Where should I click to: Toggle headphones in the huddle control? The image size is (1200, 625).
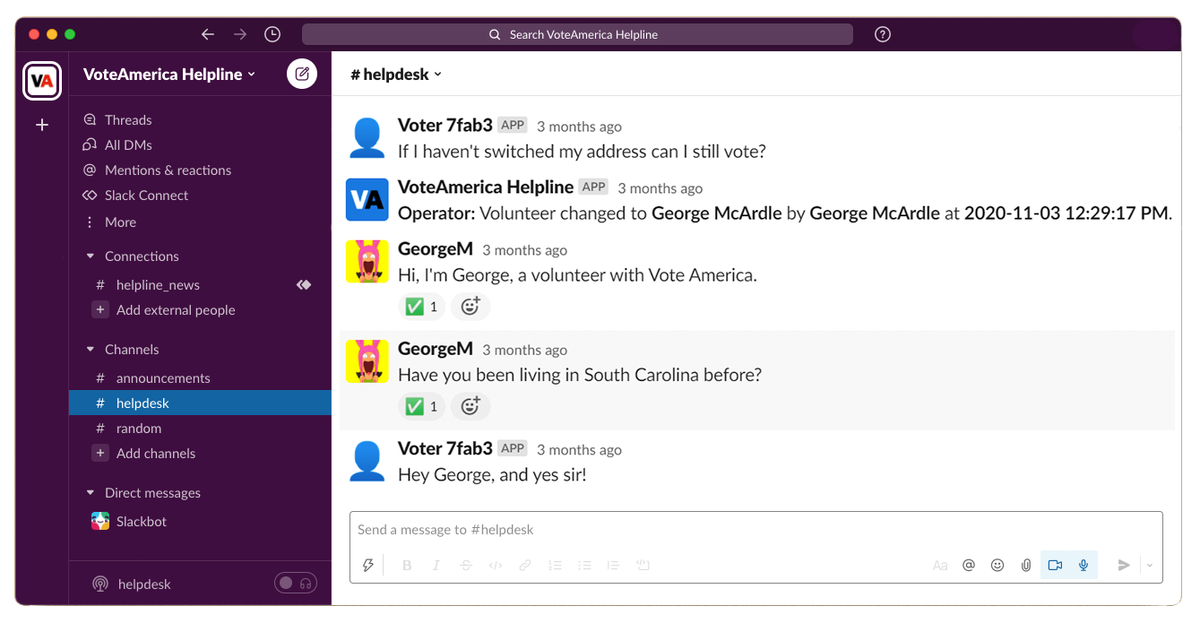(x=305, y=582)
